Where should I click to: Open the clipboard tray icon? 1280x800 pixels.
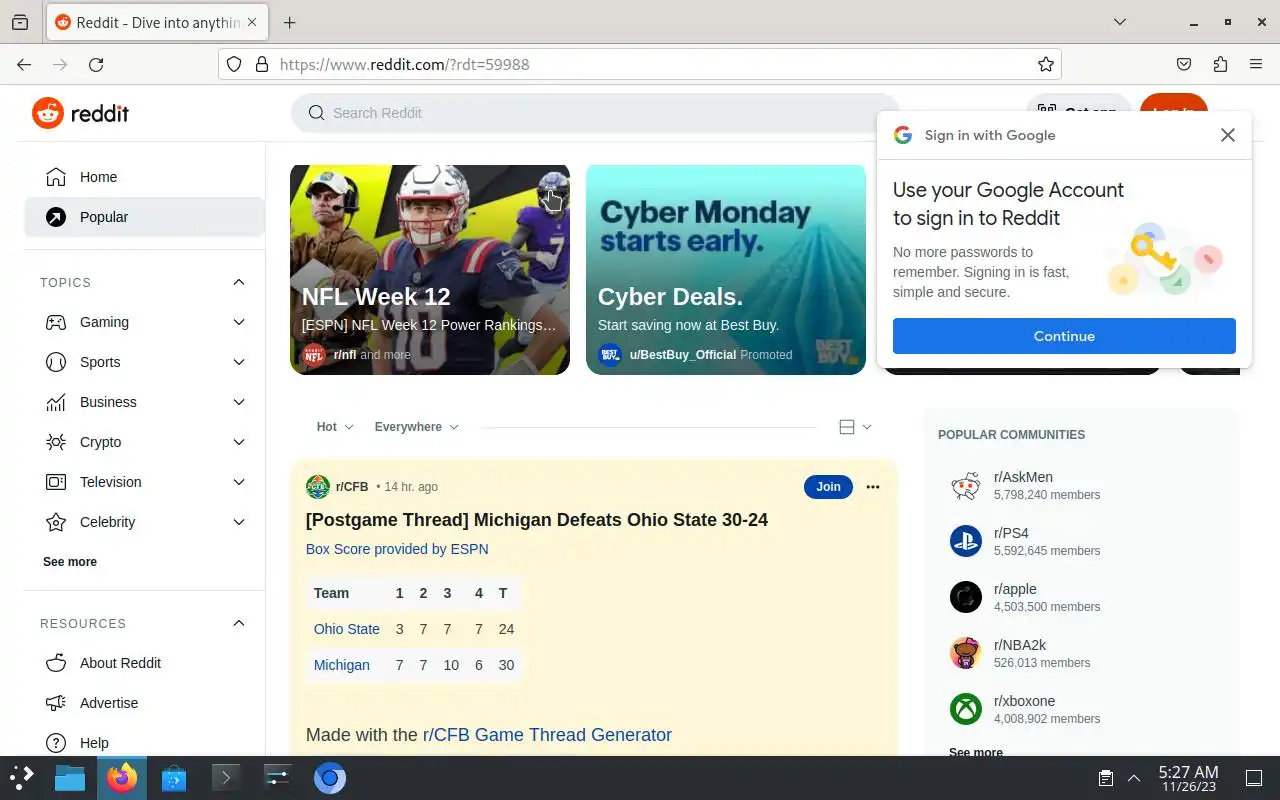click(1106, 778)
